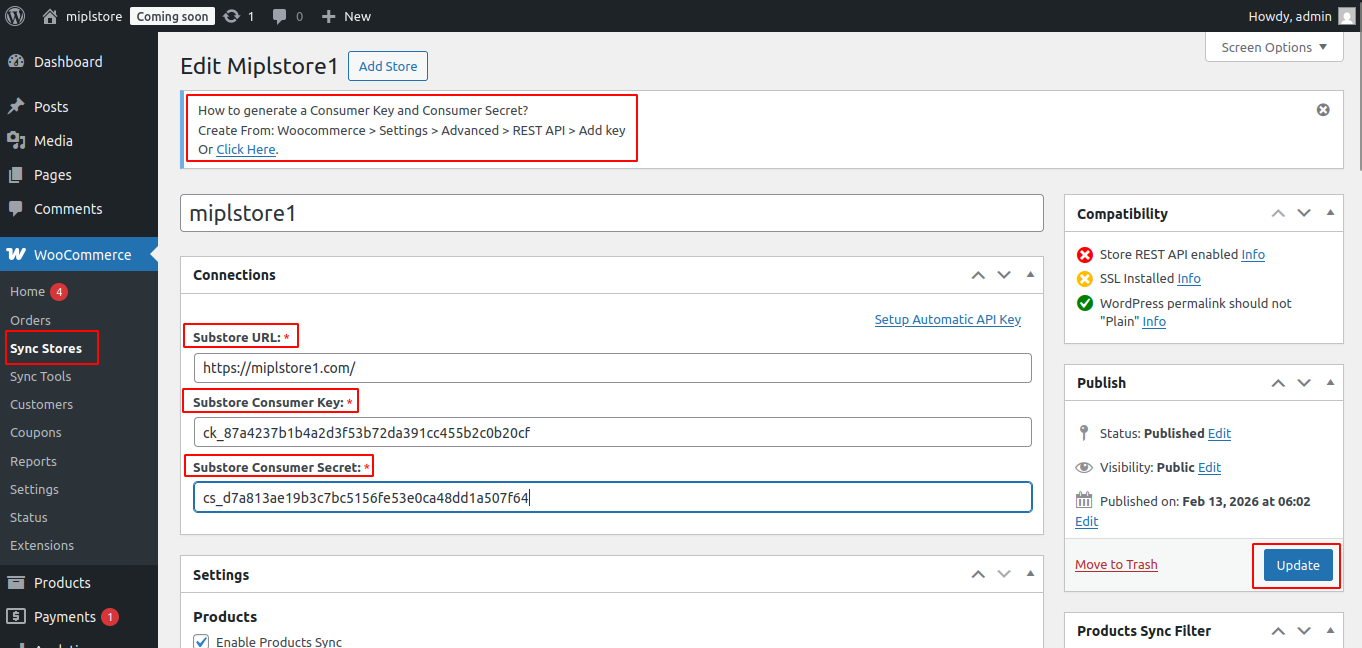This screenshot has width=1362, height=648.
Task: Click the Add Store button
Action: (x=388, y=66)
